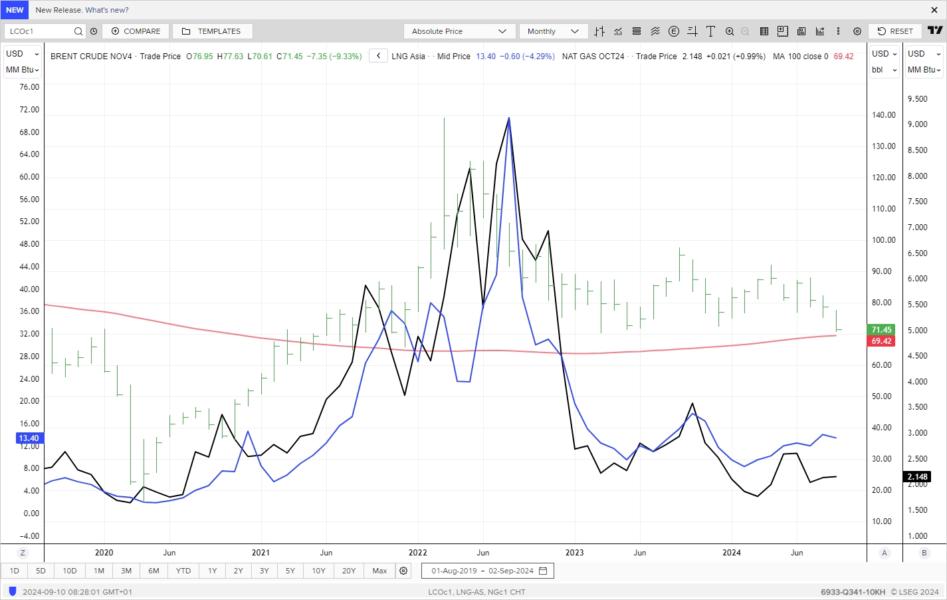Viewport: 947px width, 600px height.
Task: Open time range settings gear after Max
Action: point(403,571)
